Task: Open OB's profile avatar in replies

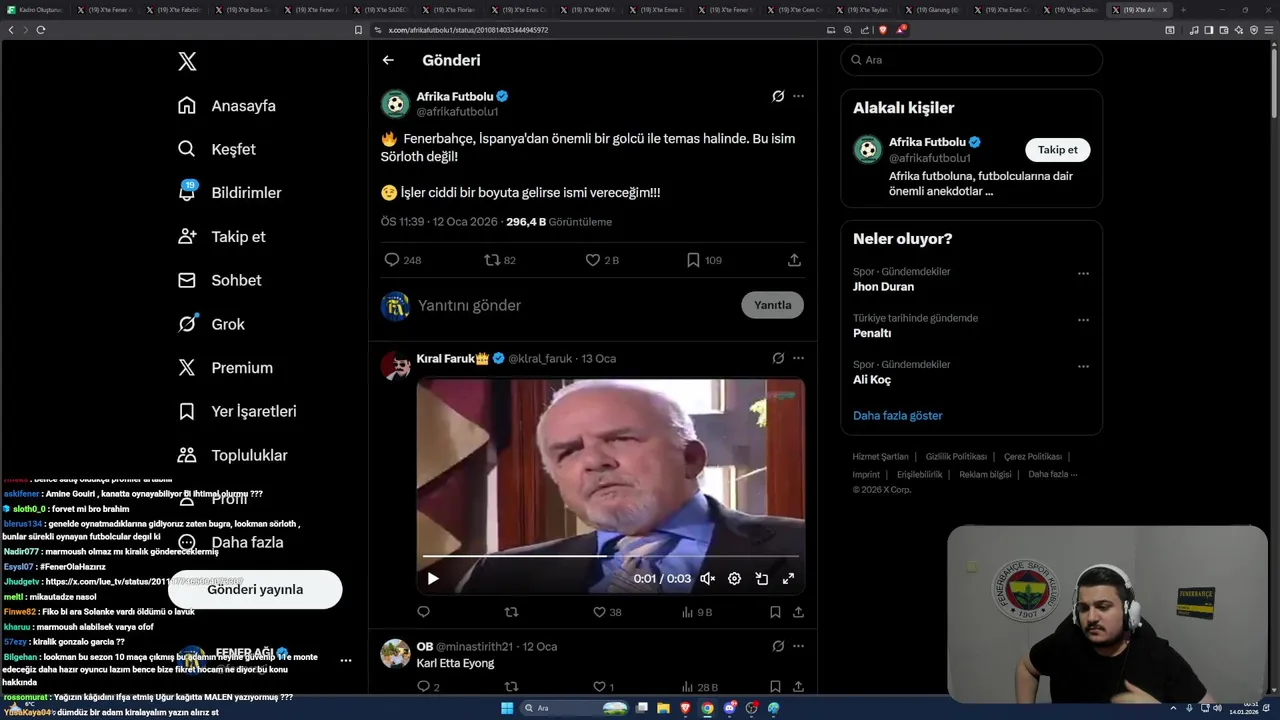Action: (x=395, y=654)
